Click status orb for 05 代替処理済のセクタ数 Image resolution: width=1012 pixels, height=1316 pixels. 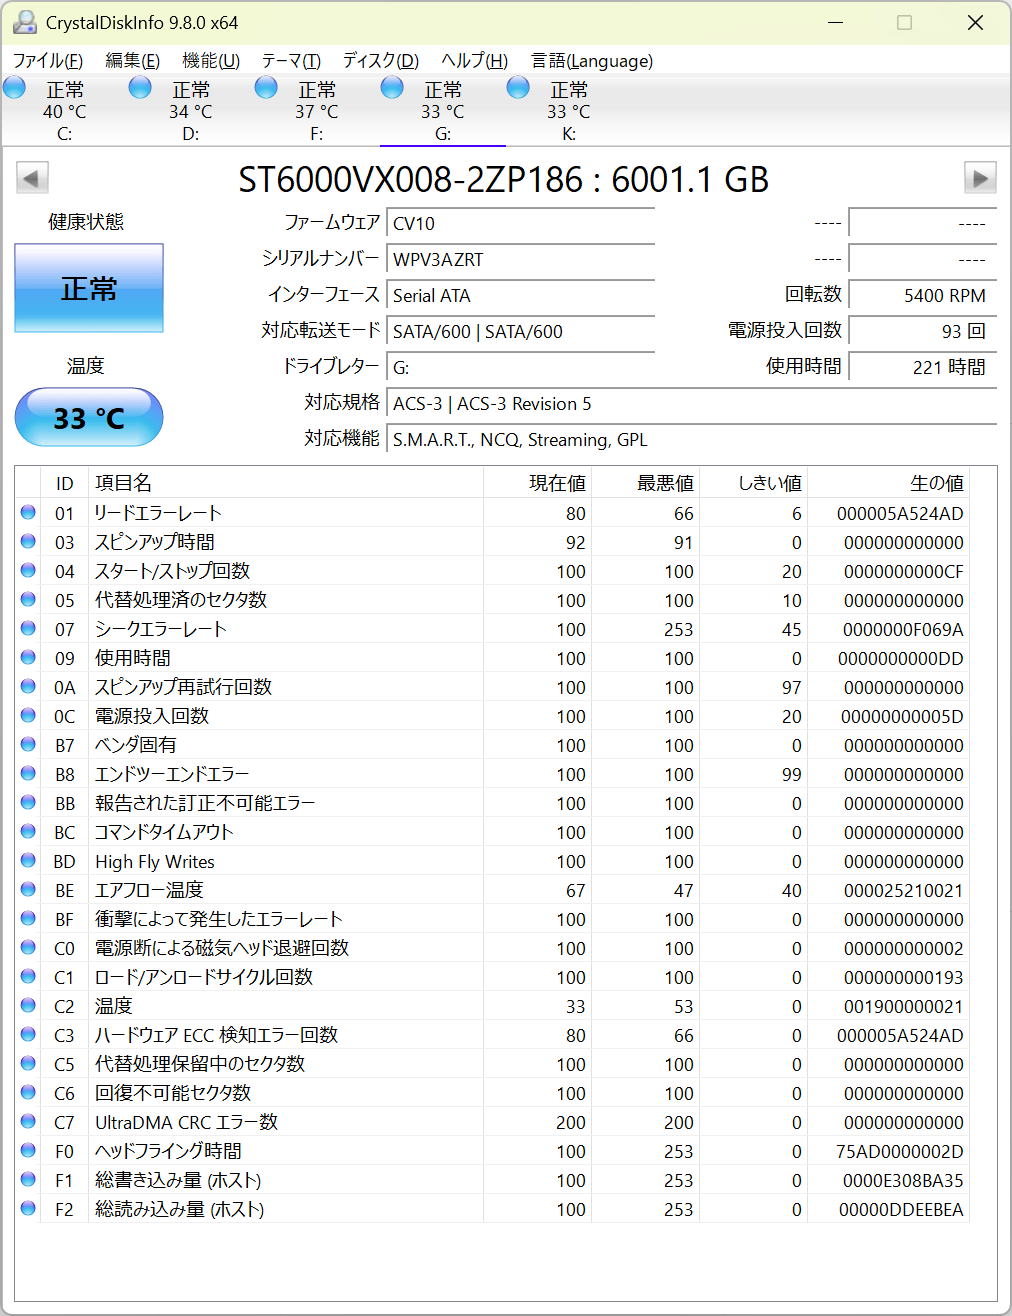click(28, 600)
